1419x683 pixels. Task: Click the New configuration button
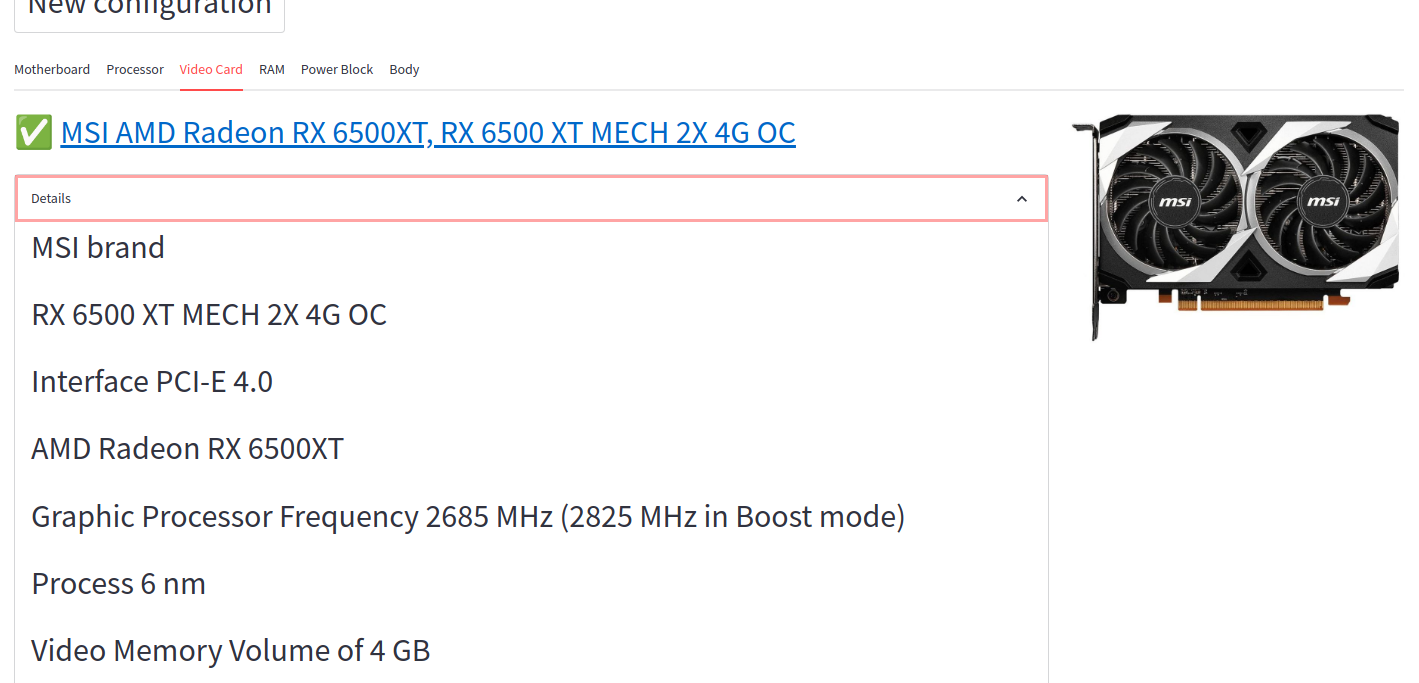(149, 10)
